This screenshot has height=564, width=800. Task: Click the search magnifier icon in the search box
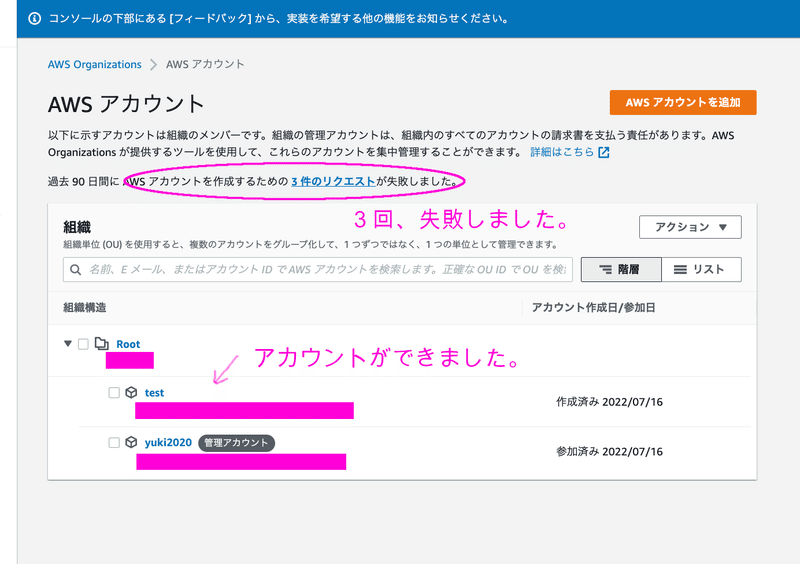tap(76, 269)
